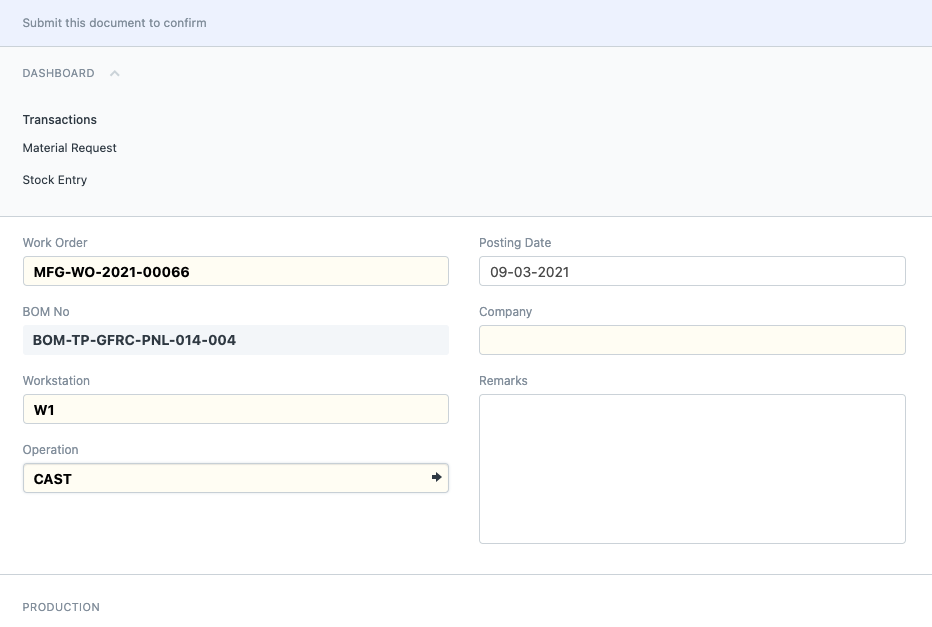This screenshot has width=932, height=627.
Task: Click the DASHBOARD section heading
Action: click(x=58, y=73)
